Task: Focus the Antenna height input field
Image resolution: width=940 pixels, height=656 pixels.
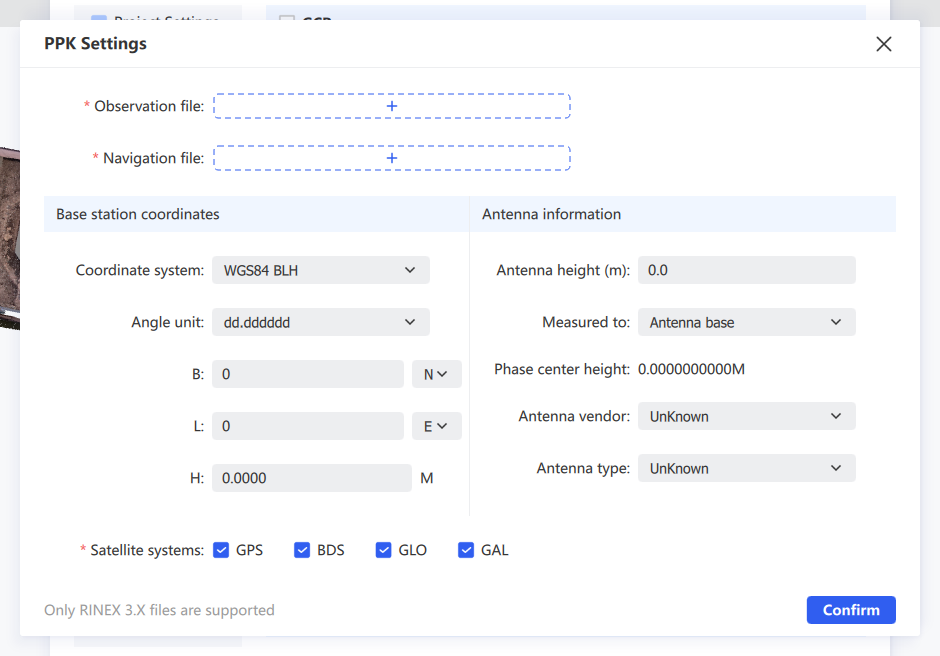Action: 746,270
